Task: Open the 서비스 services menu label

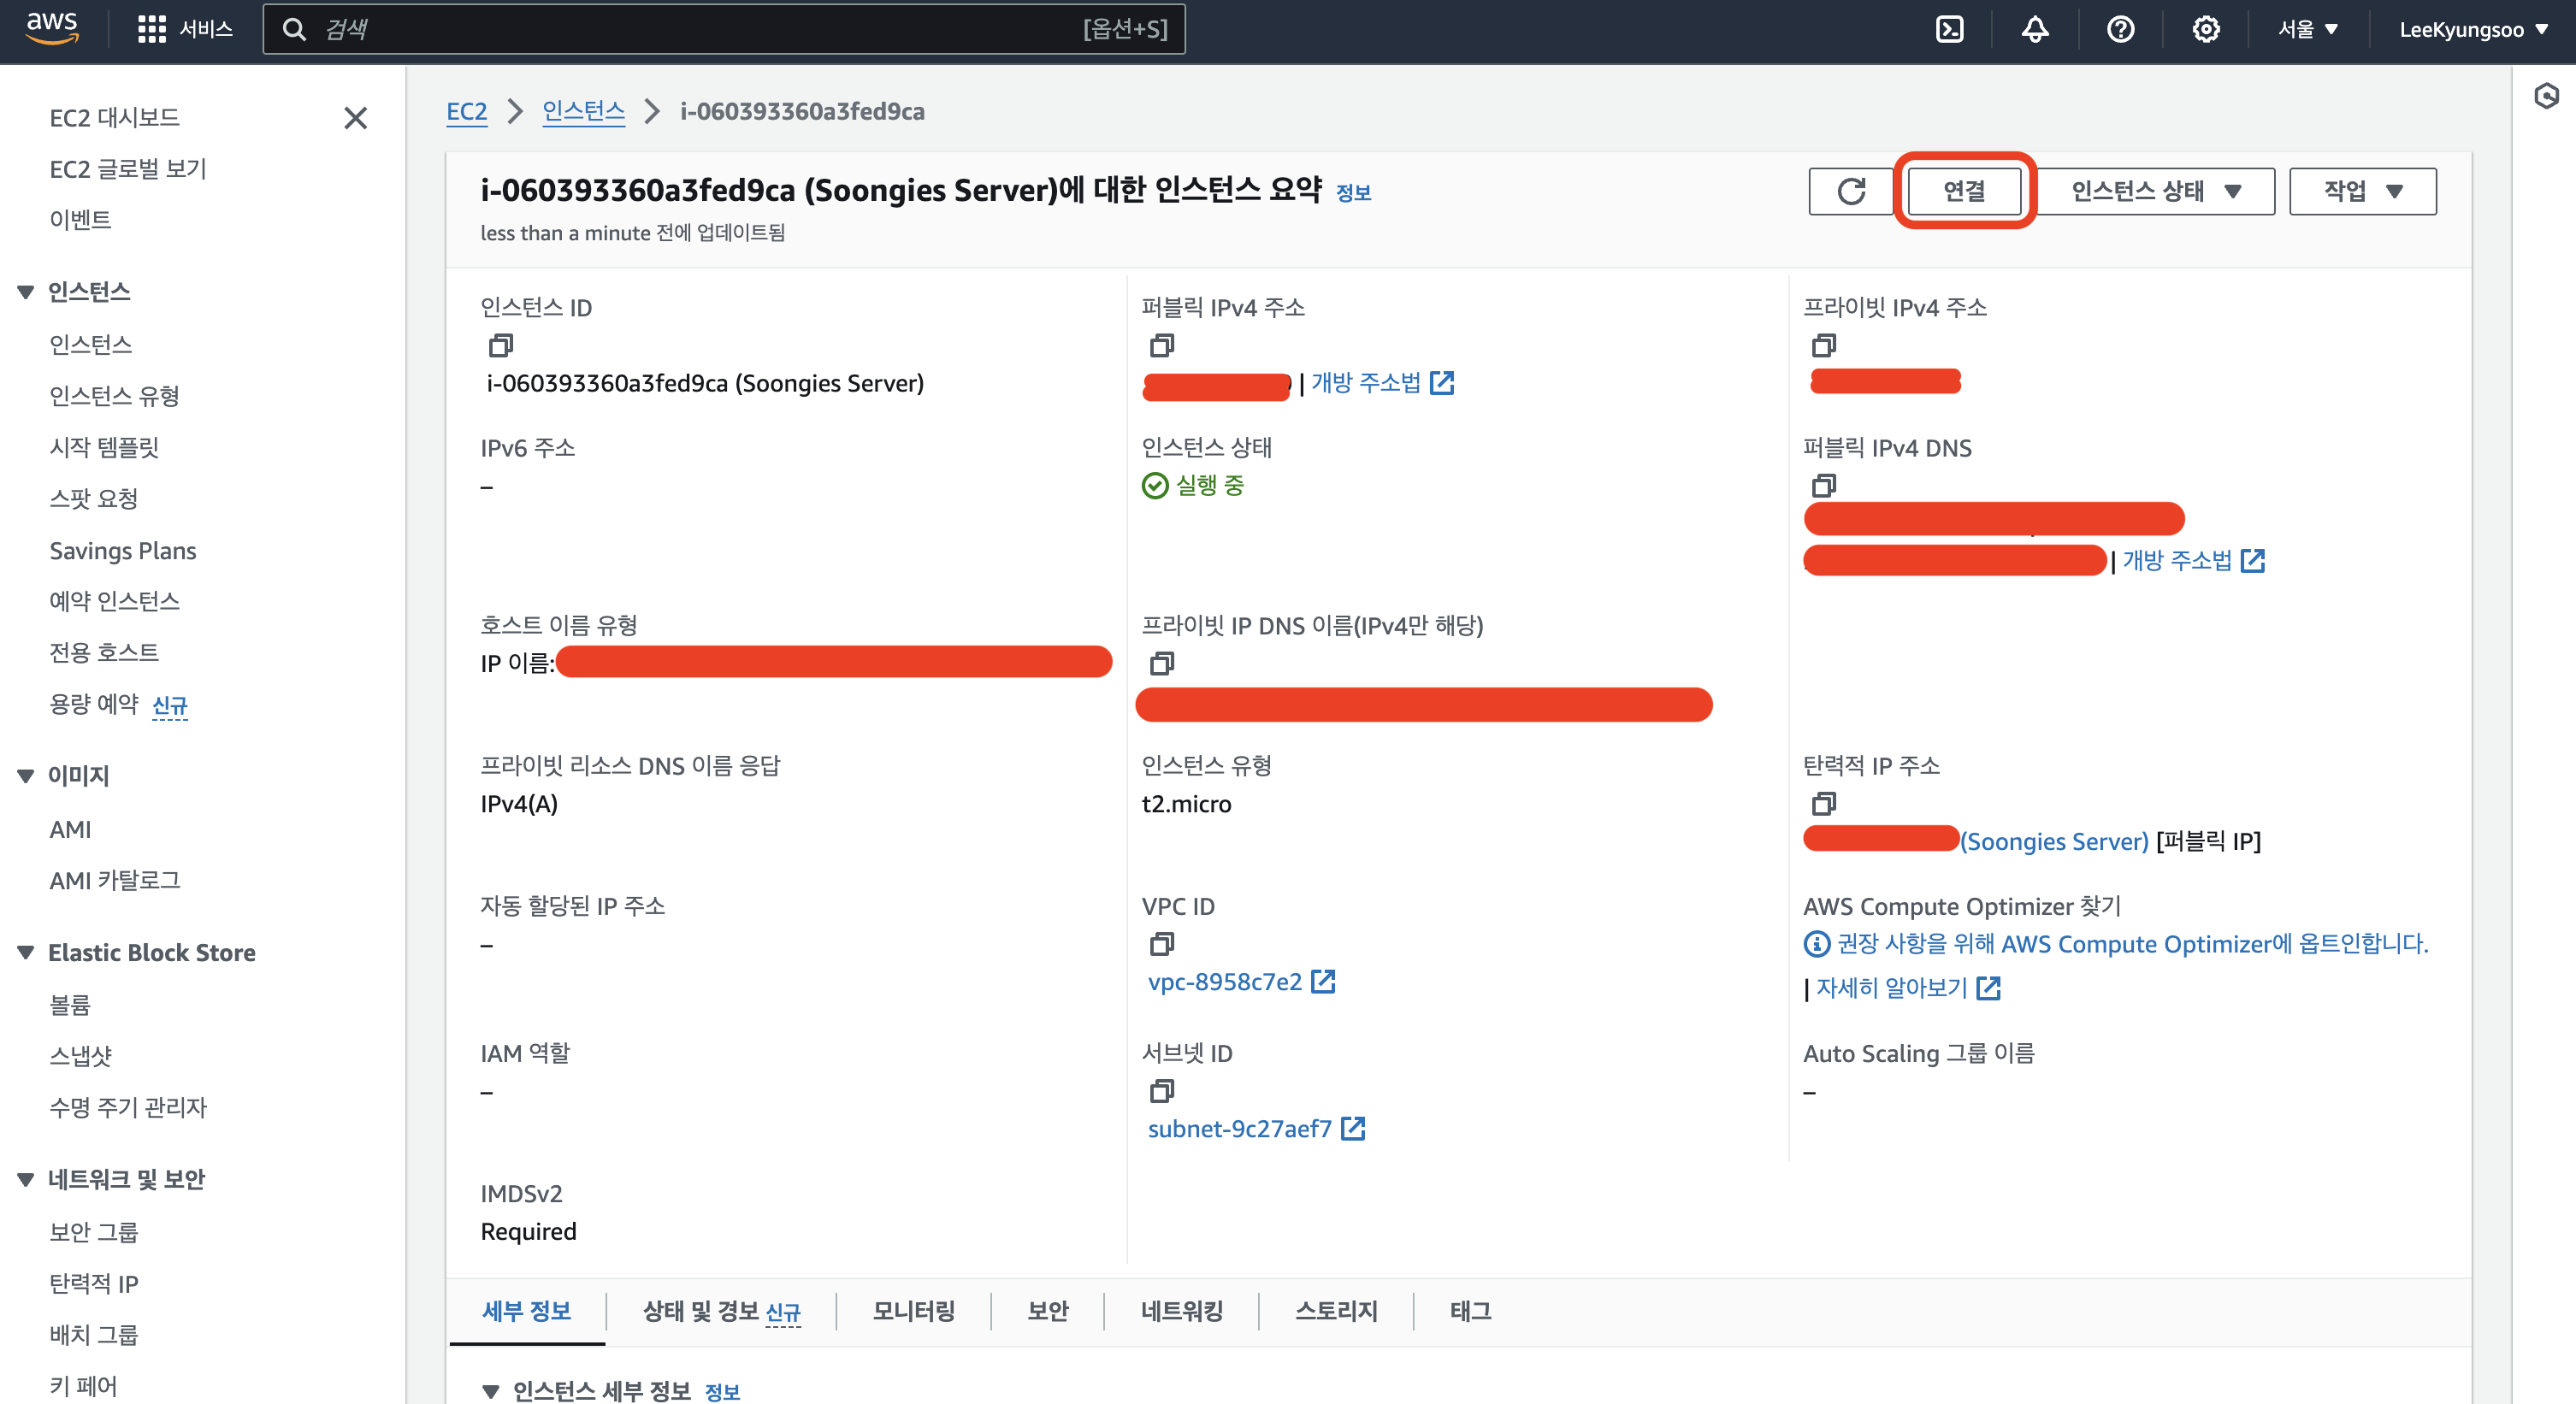Action: [205, 29]
